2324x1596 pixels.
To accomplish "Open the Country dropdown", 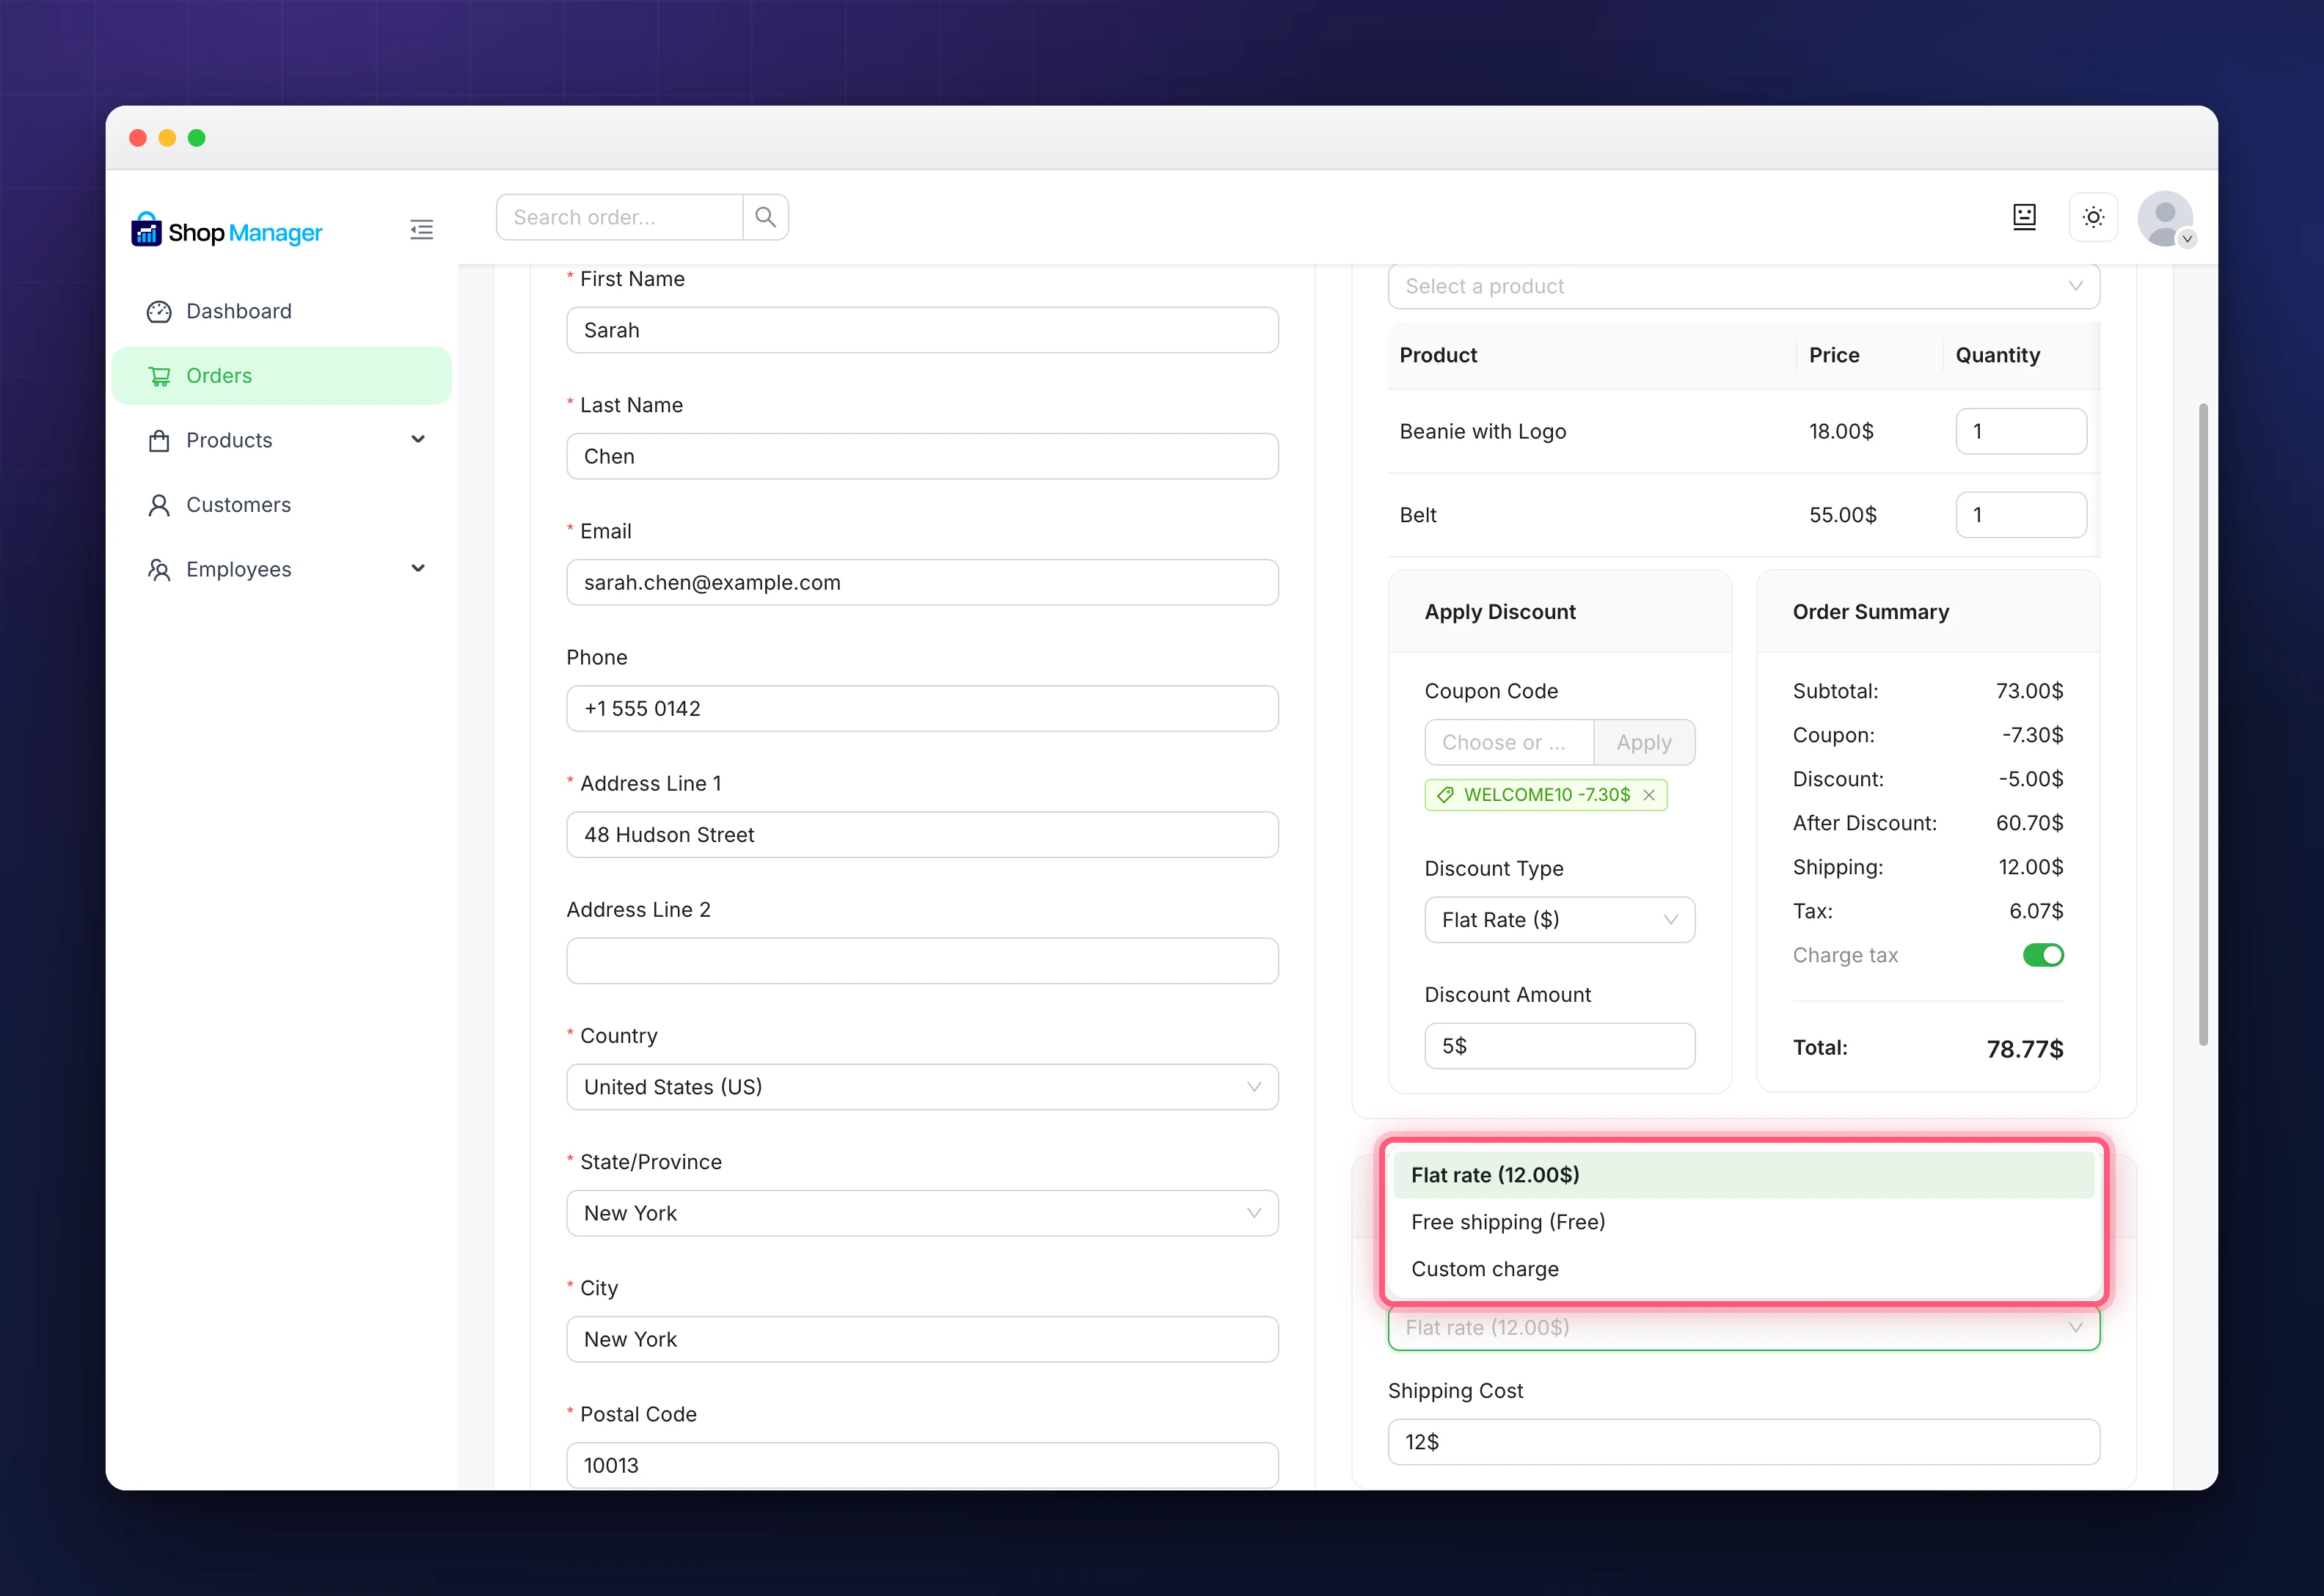I will point(922,1087).
